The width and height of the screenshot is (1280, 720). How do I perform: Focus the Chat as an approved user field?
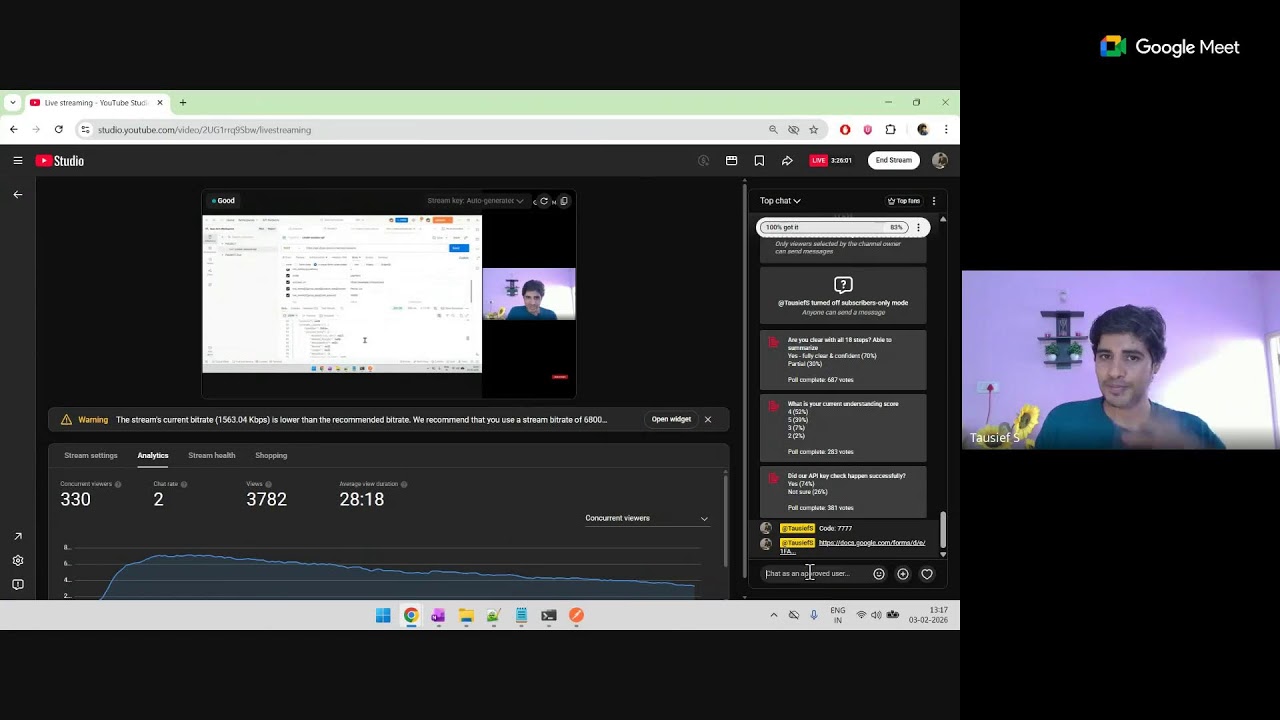[x=815, y=574]
